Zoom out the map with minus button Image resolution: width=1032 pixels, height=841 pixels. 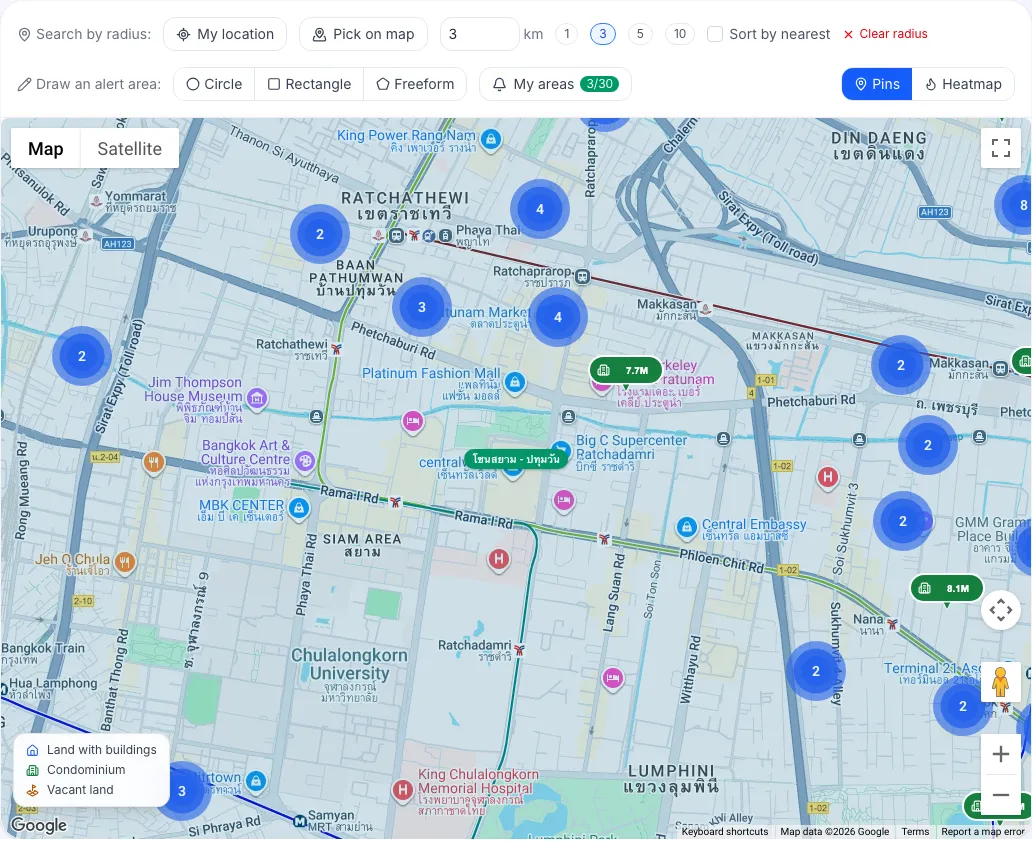(x=1000, y=795)
